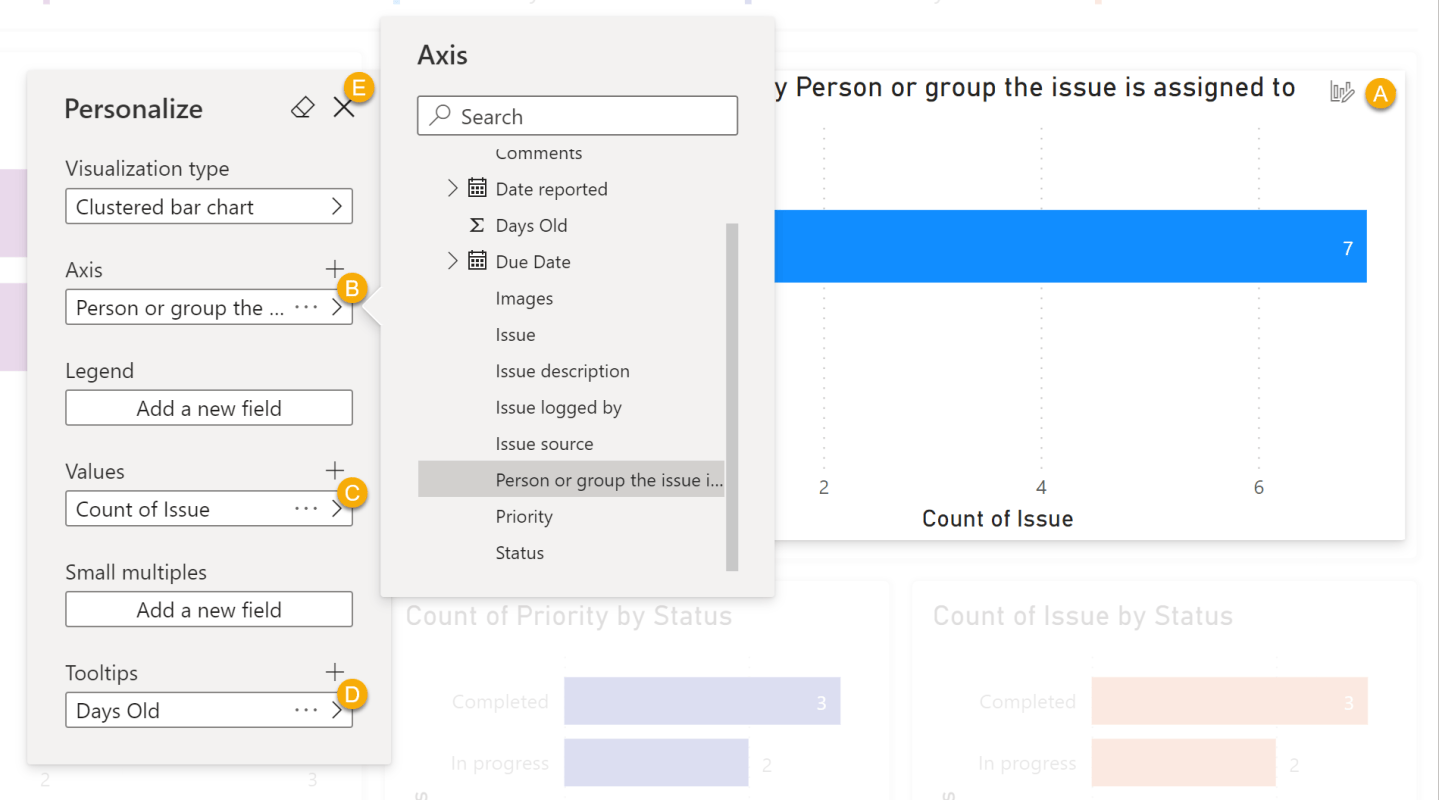Click the Search field in Axis flyout
The height and width of the screenshot is (800, 1439).
click(x=578, y=116)
